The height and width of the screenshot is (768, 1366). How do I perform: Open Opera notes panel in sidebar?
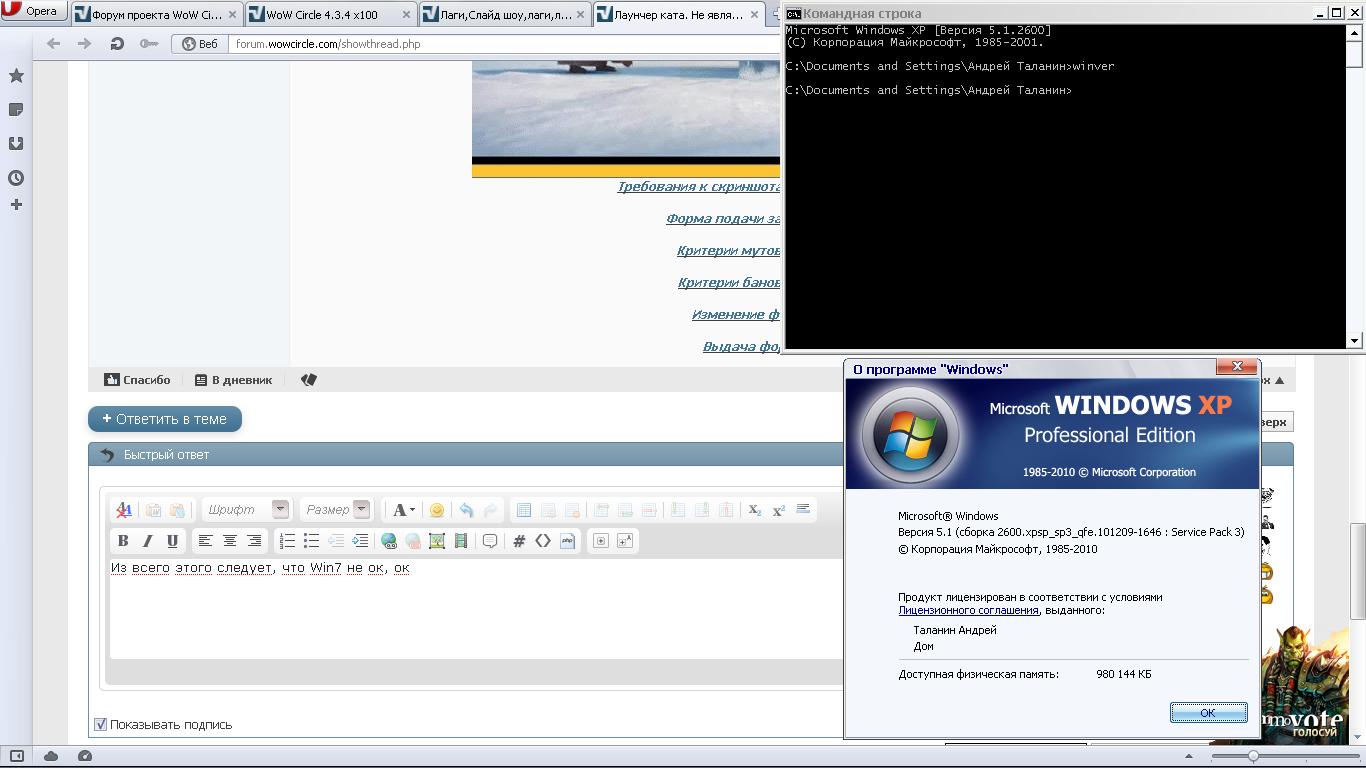coord(16,110)
